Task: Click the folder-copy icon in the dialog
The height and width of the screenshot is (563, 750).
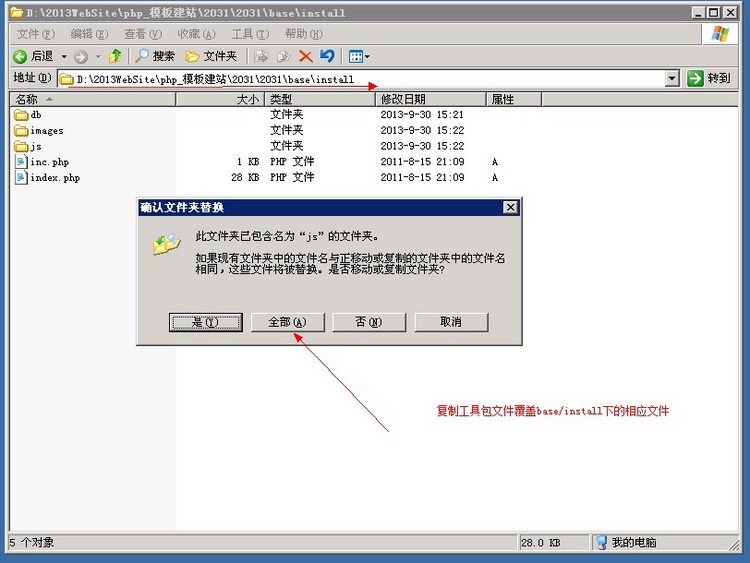Action: pyautogui.click(x=166, y=244)
